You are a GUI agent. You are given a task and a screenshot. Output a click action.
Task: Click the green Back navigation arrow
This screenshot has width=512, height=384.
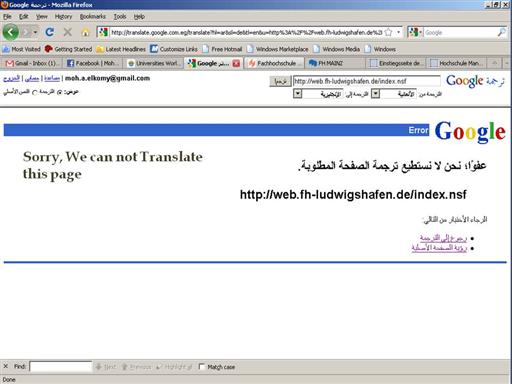(x=10, y=32)
